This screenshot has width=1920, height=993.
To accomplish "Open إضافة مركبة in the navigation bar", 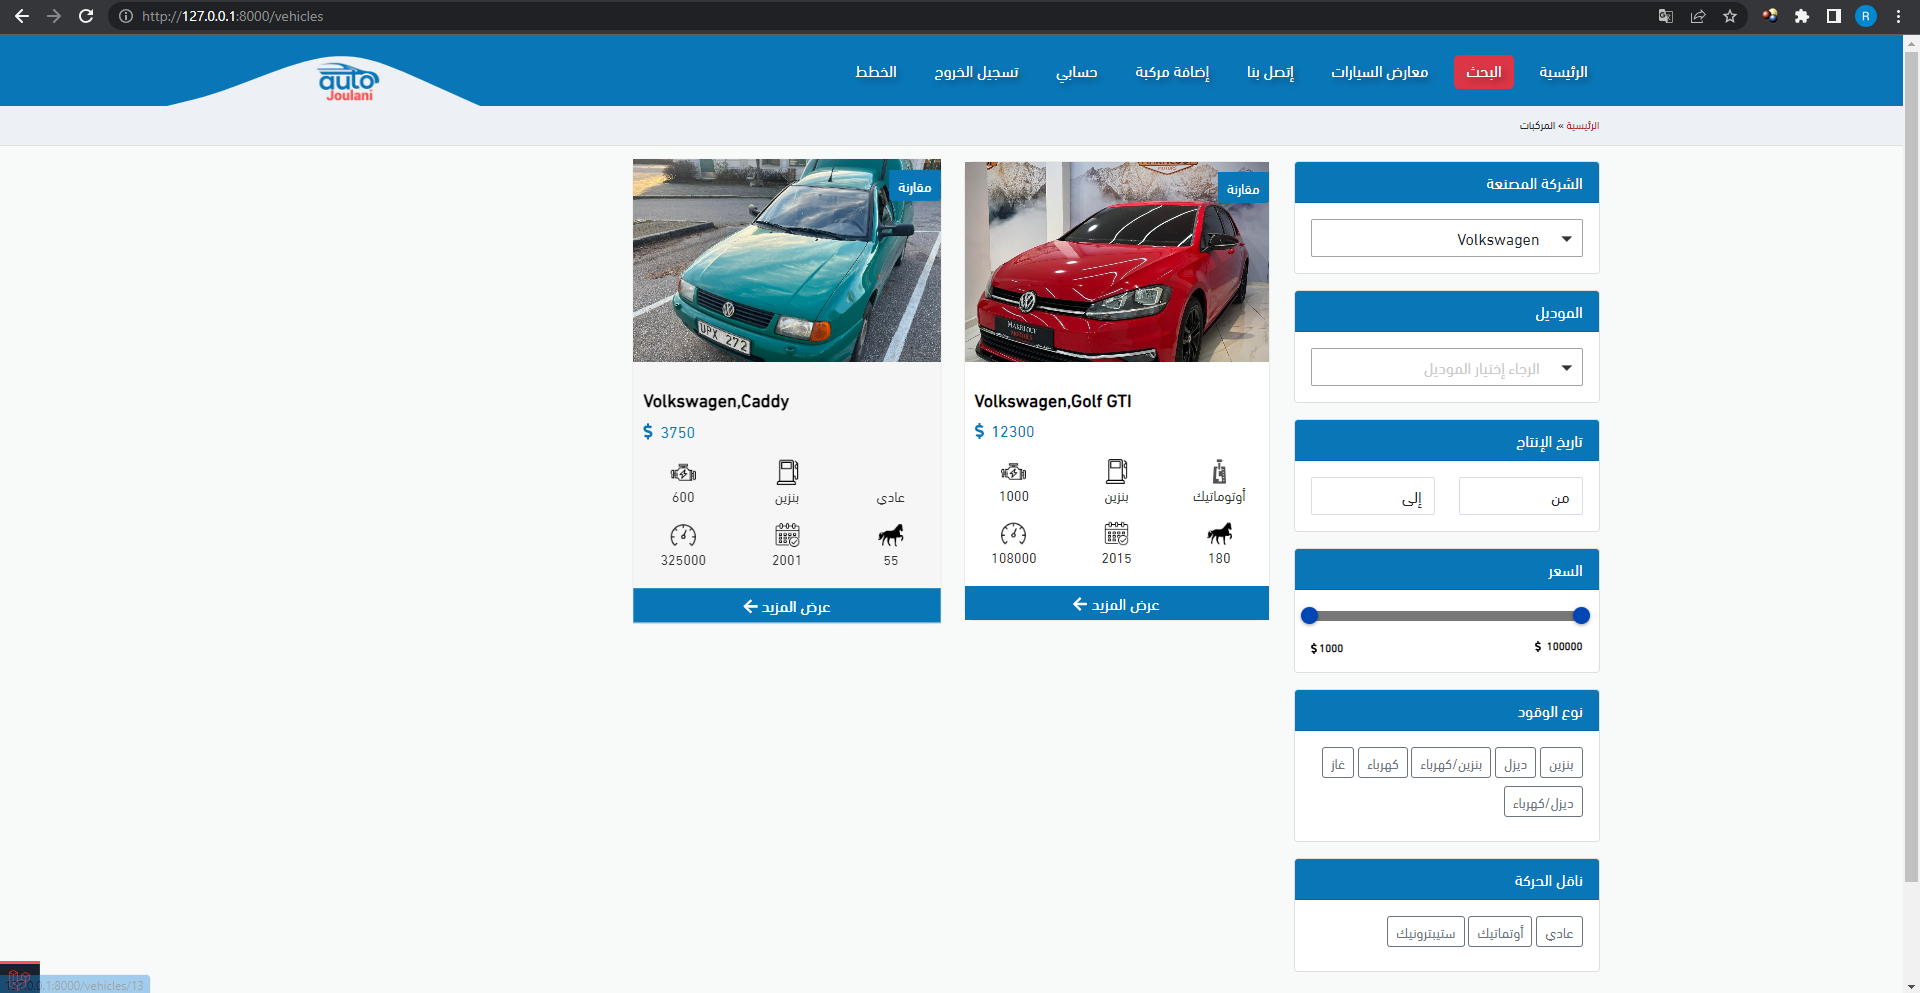I will coord(1172,72).
